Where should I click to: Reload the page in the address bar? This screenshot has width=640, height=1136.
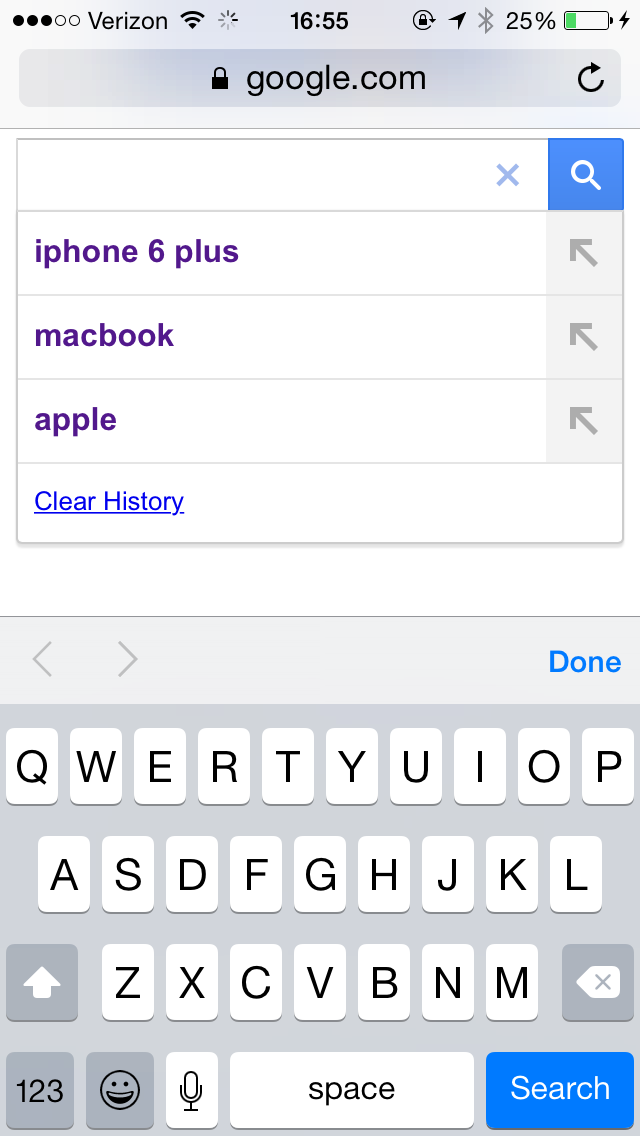[x=591, y=78]
